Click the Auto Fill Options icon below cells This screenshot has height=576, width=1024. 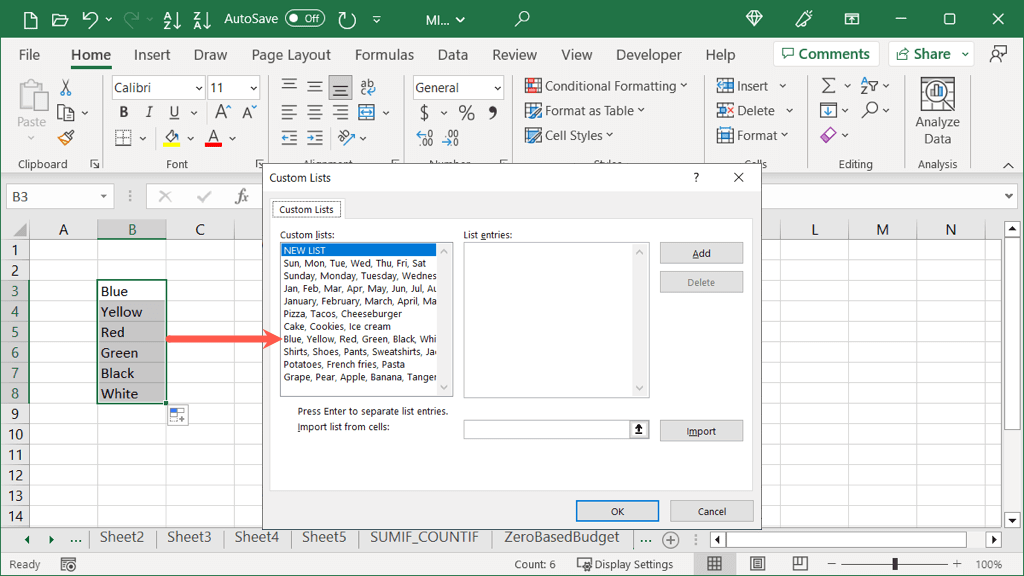(x=177, y=415)
